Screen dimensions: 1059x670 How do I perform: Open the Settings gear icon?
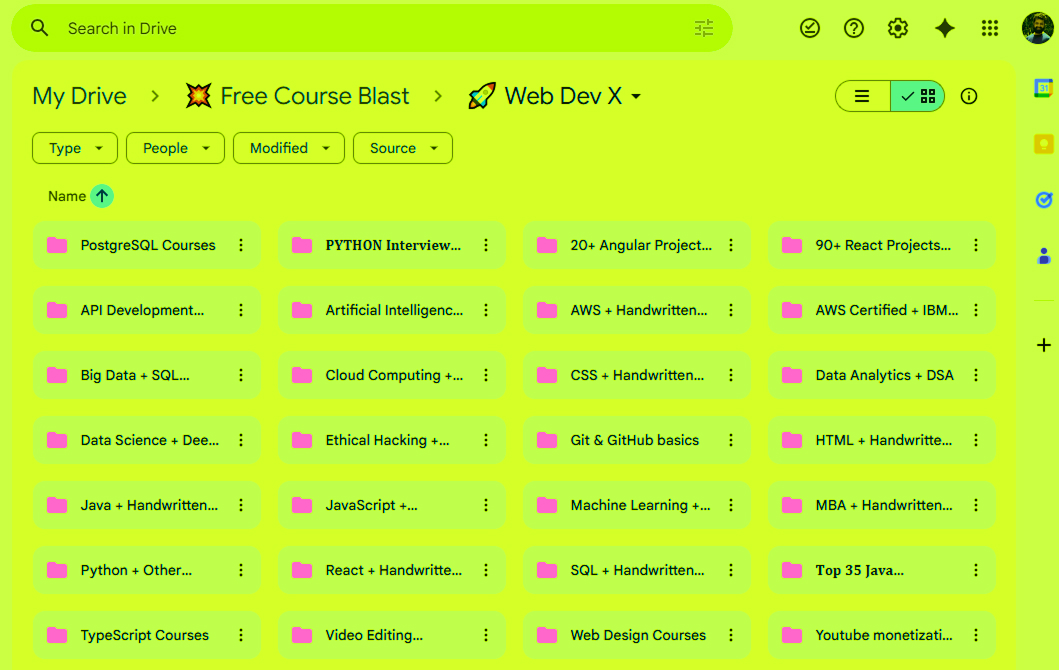tap(898, 28)
